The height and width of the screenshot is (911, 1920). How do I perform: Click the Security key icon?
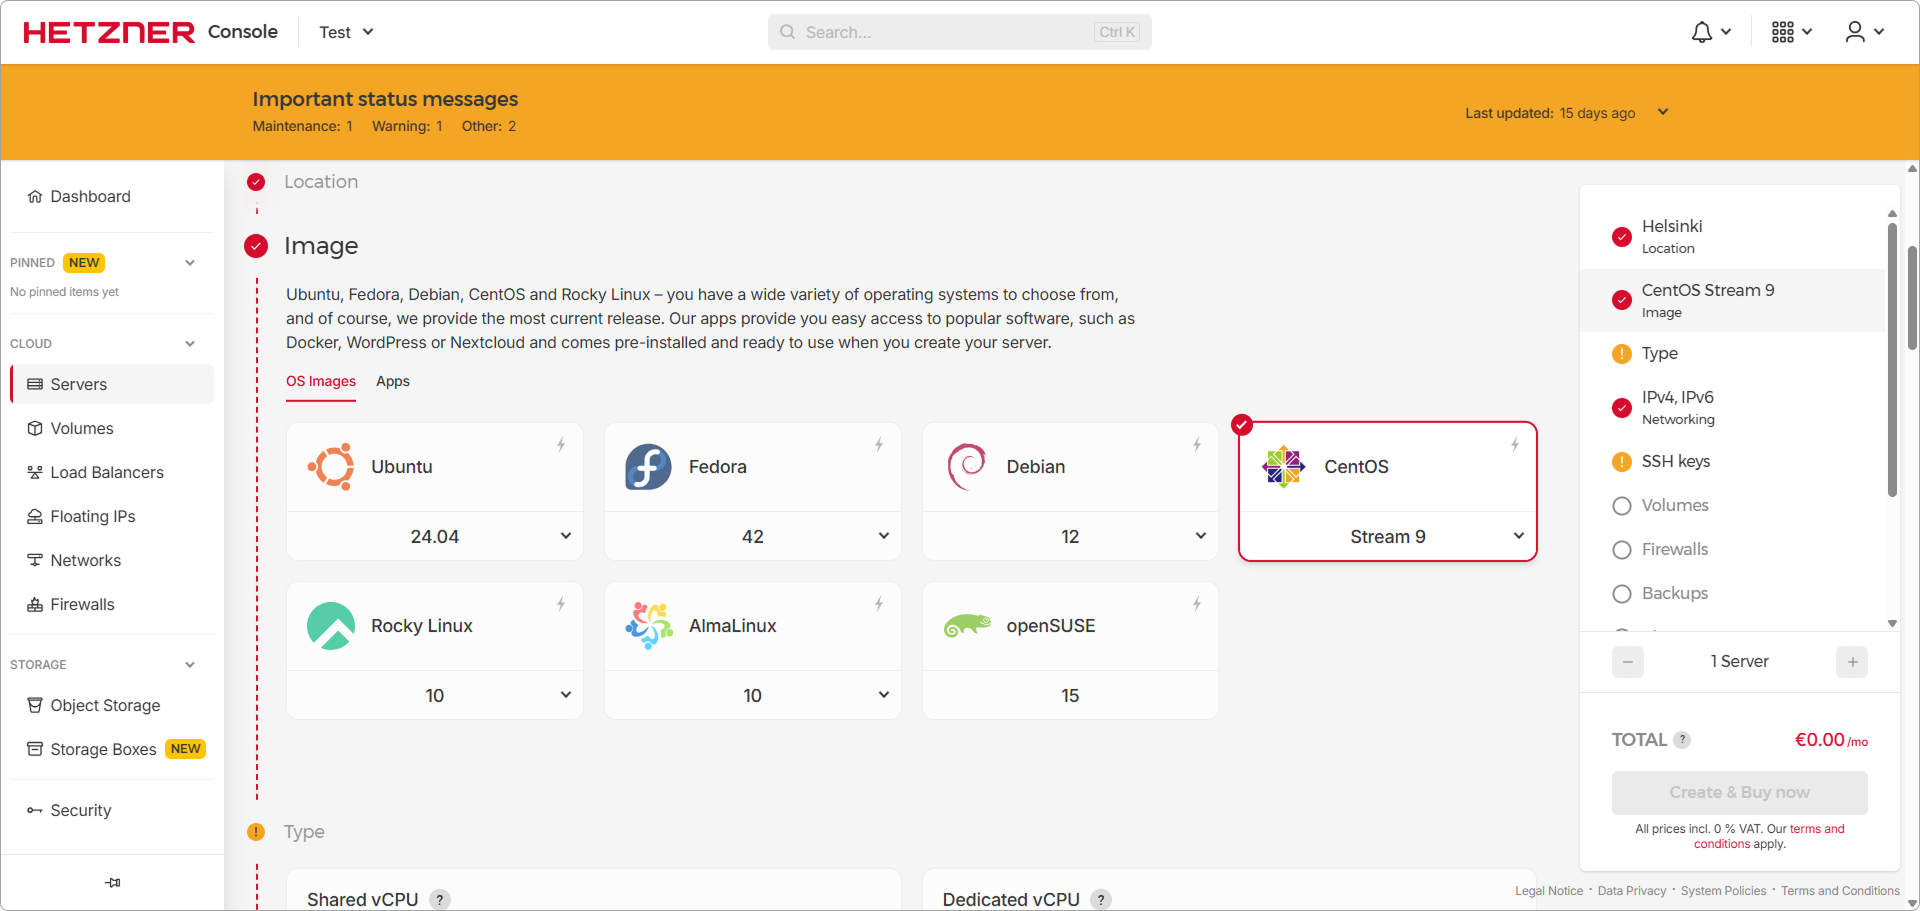pyautogui.click(x=35, y=810)
